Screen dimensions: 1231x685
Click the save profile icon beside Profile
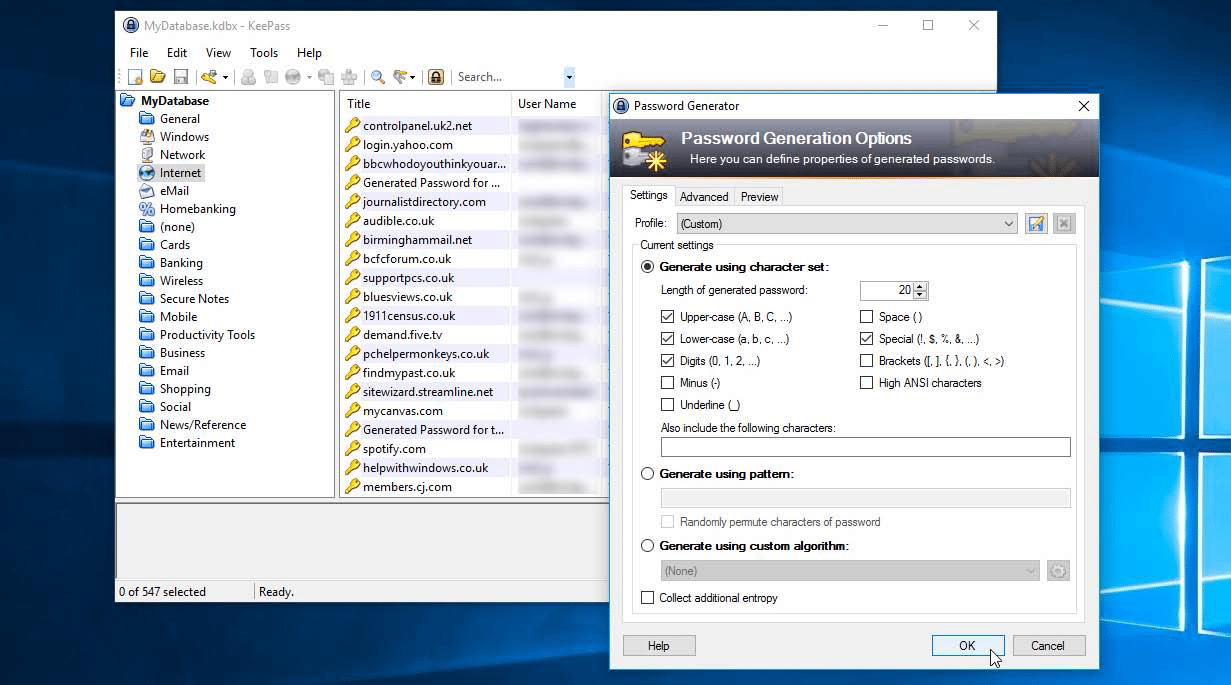1036,224
